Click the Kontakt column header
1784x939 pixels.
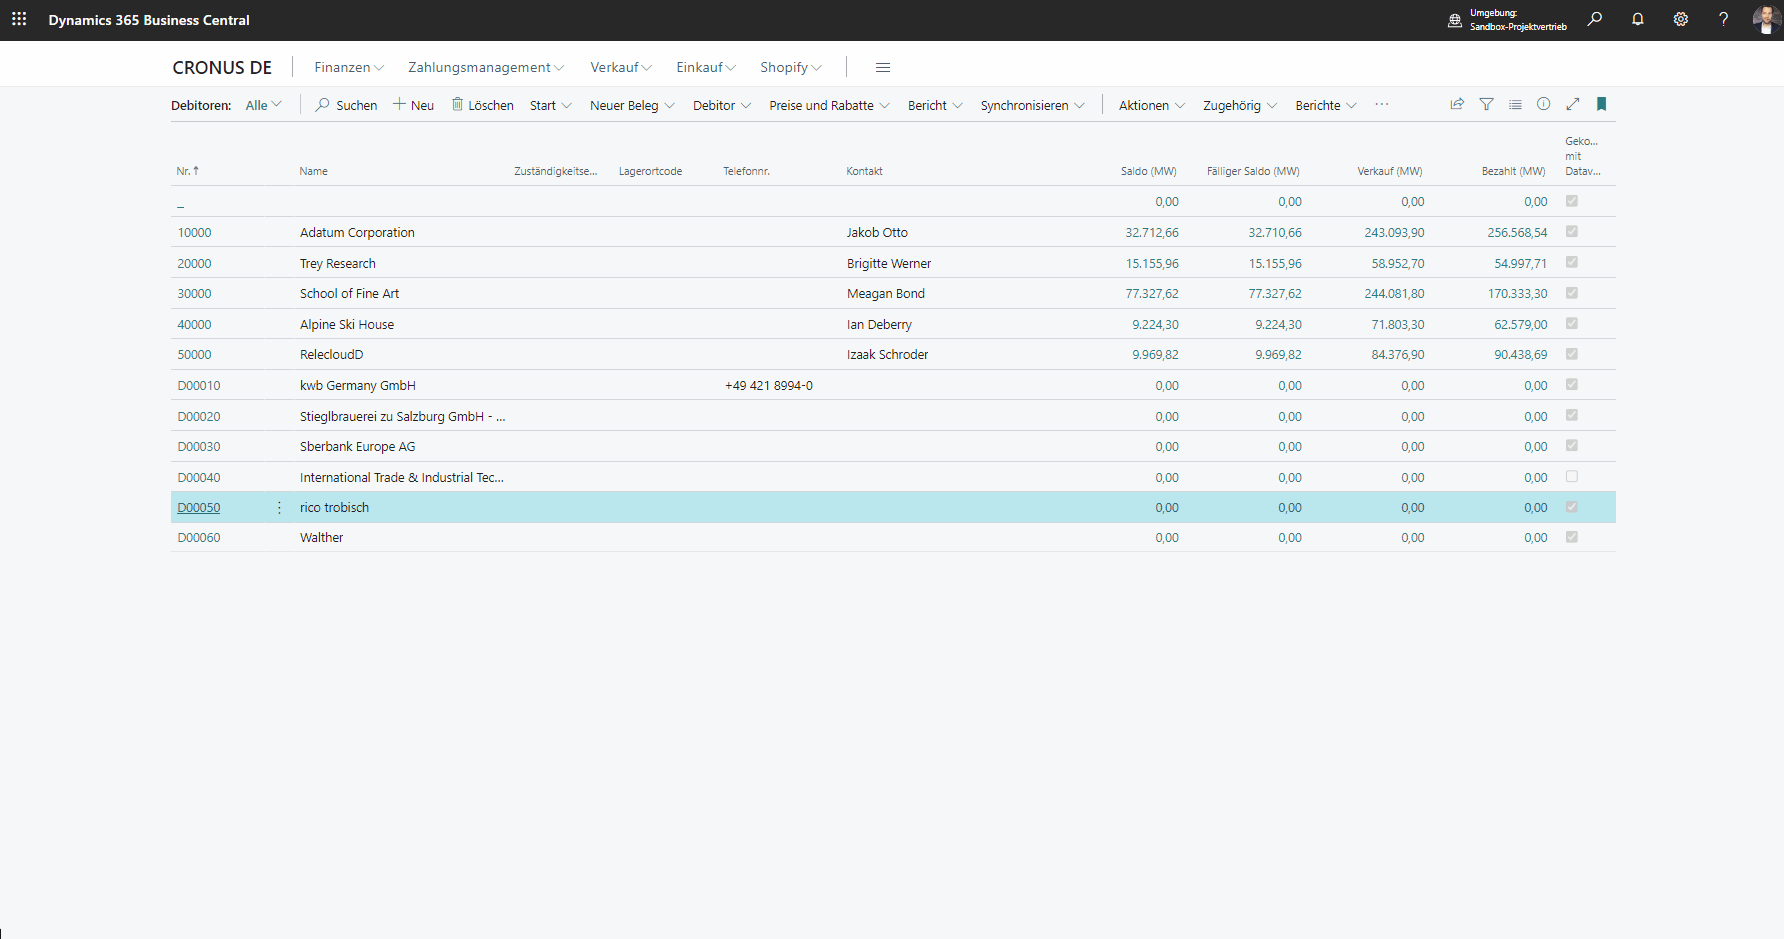864,171
